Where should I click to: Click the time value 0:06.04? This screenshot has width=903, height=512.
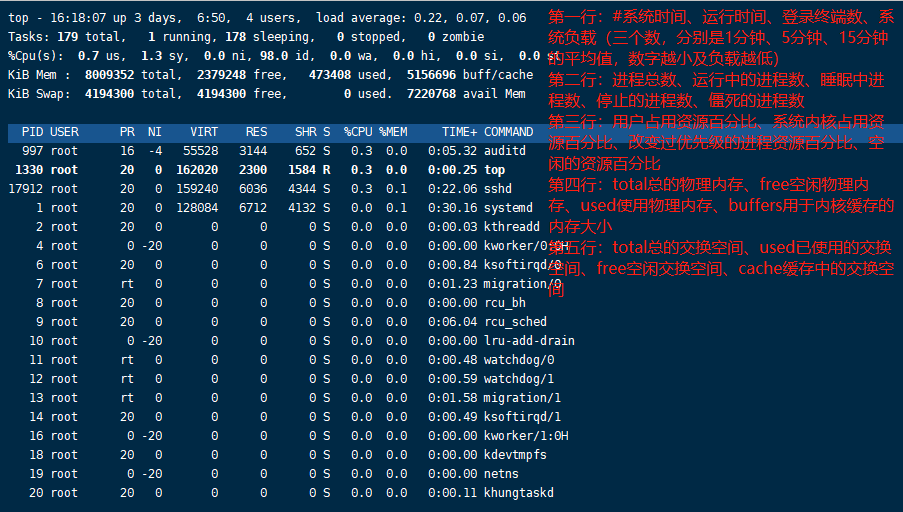pyautogui.click(x=453, y=322)
